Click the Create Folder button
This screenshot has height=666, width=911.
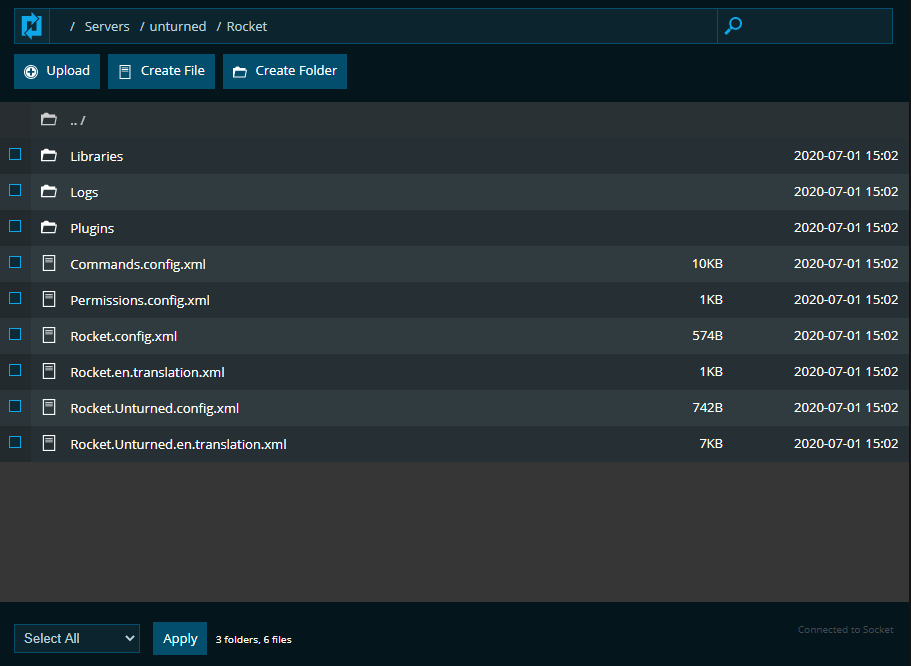point(284,71)
